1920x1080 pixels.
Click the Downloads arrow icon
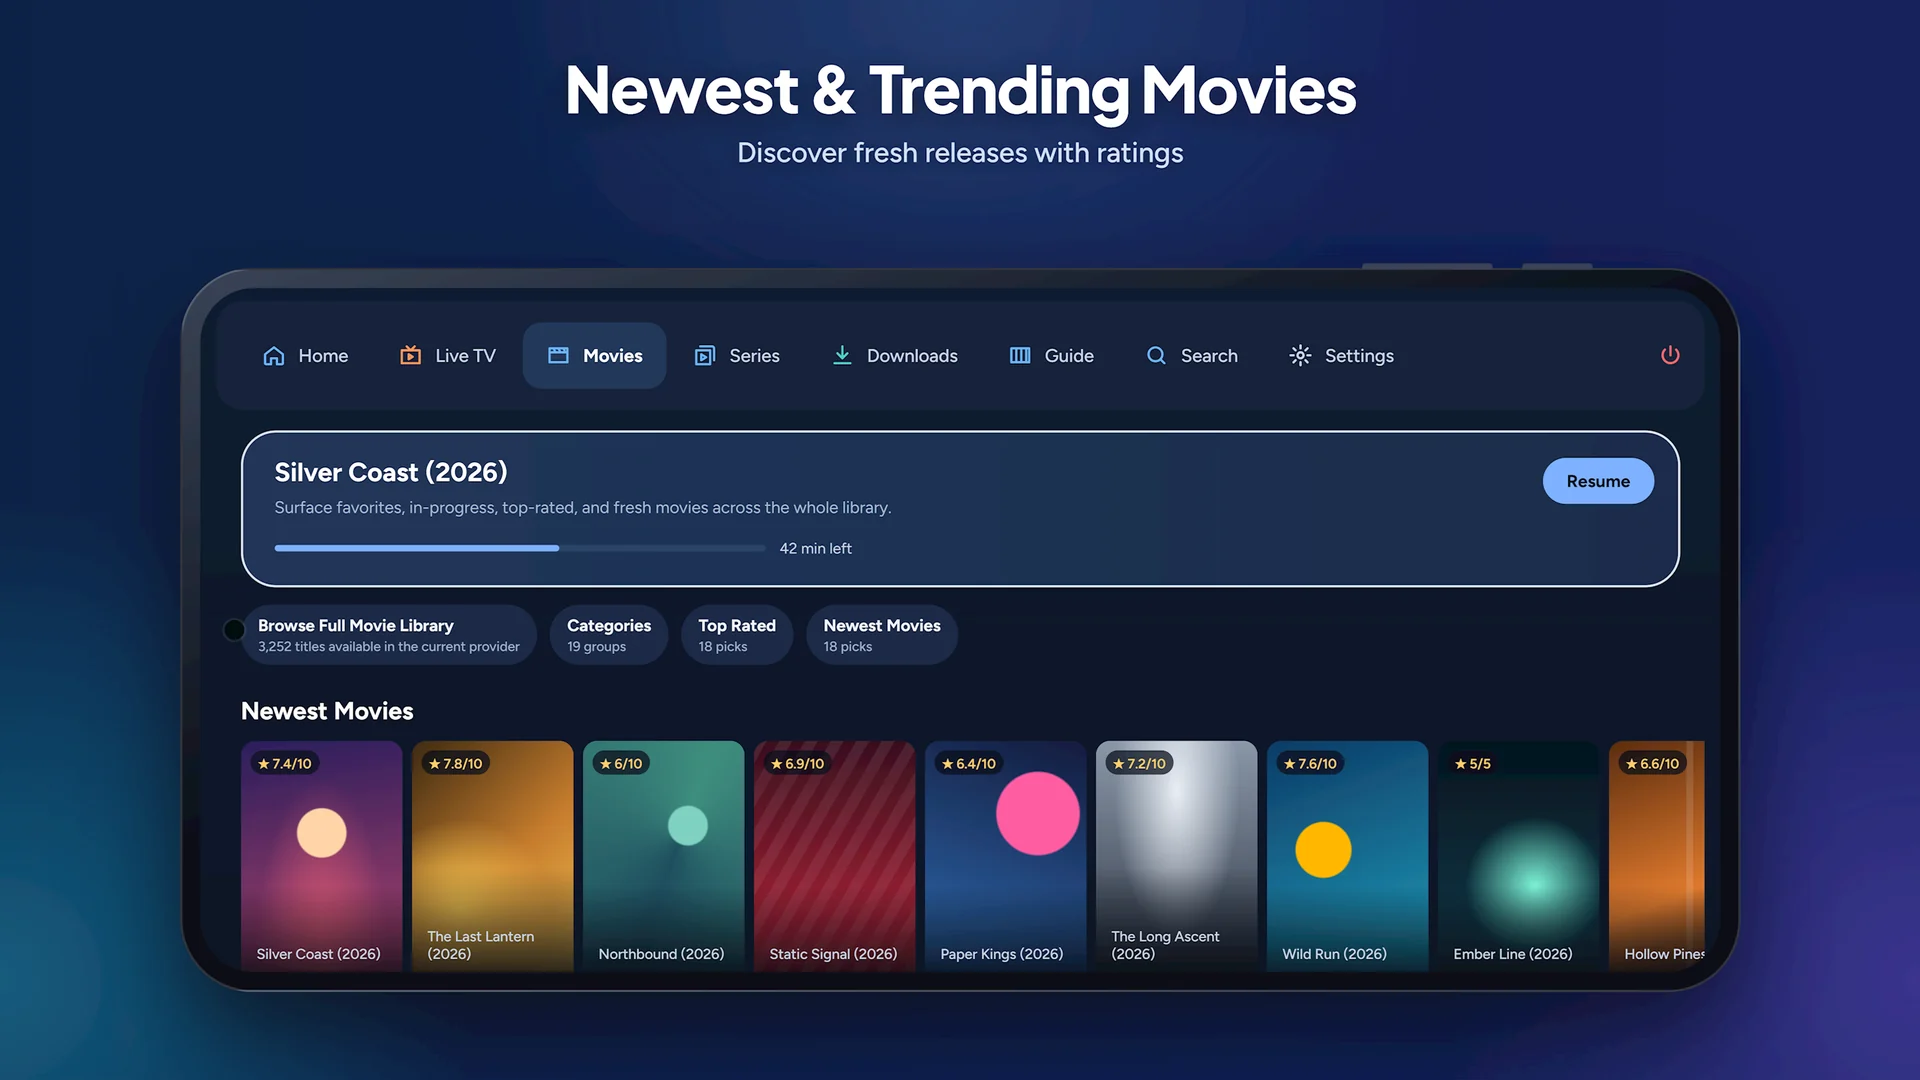[x=842, y=355]
